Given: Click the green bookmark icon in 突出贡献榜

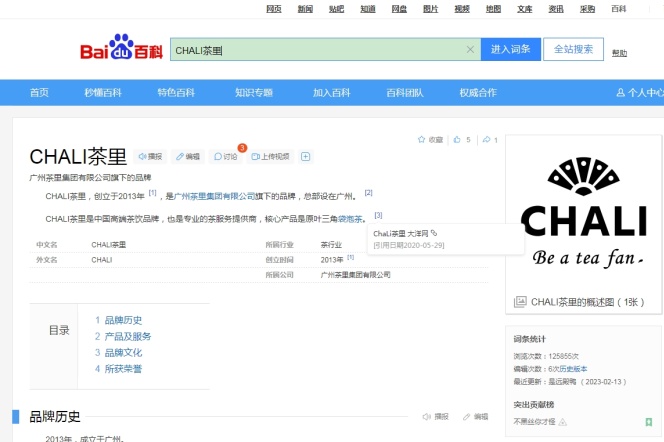Looking at the screenshot, I should coord(648,422).
